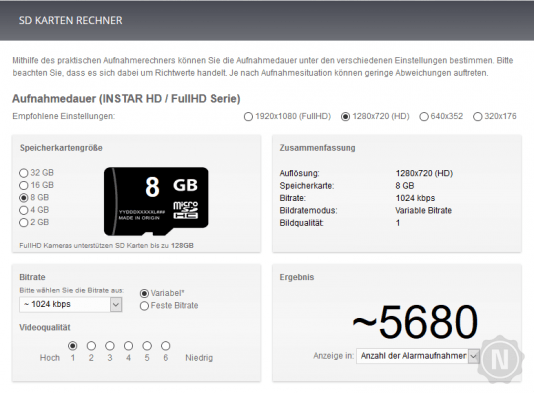534x393 pixels.
Task: Enable the Variabel bitrate mode
Action: (144, 293)
